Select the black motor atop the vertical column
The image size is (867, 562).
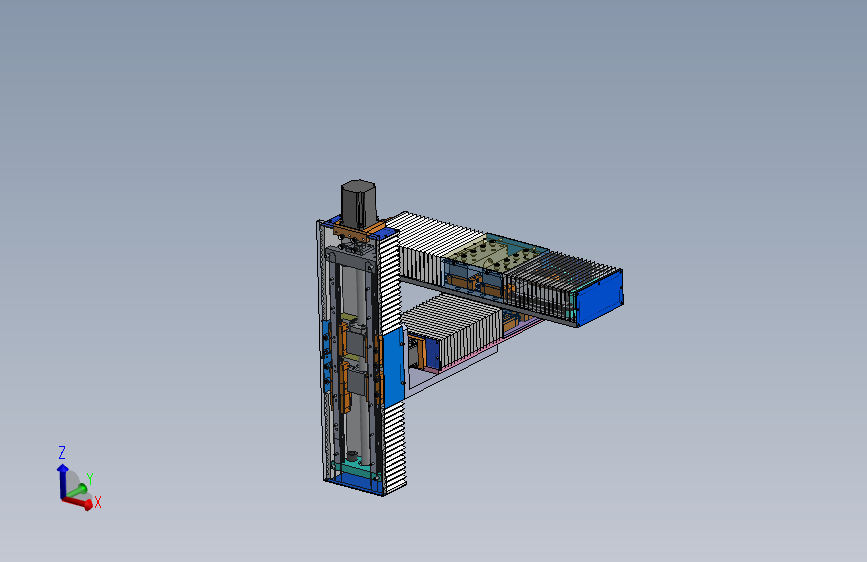[x=359, y=204]
